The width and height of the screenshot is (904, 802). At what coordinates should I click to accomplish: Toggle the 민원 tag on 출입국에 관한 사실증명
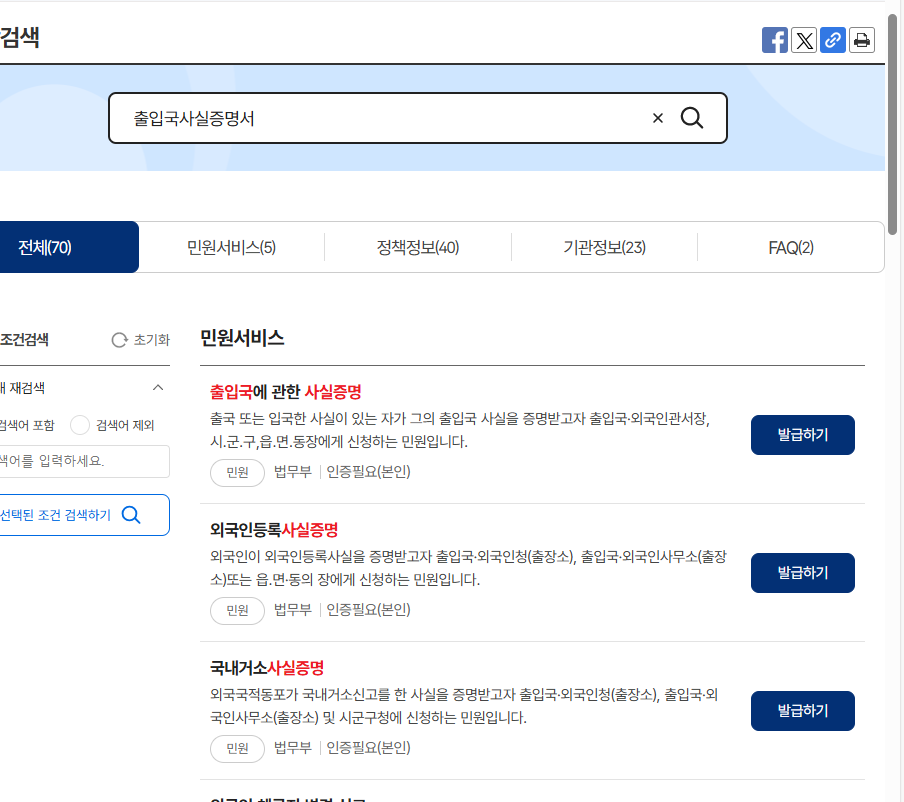237,472
